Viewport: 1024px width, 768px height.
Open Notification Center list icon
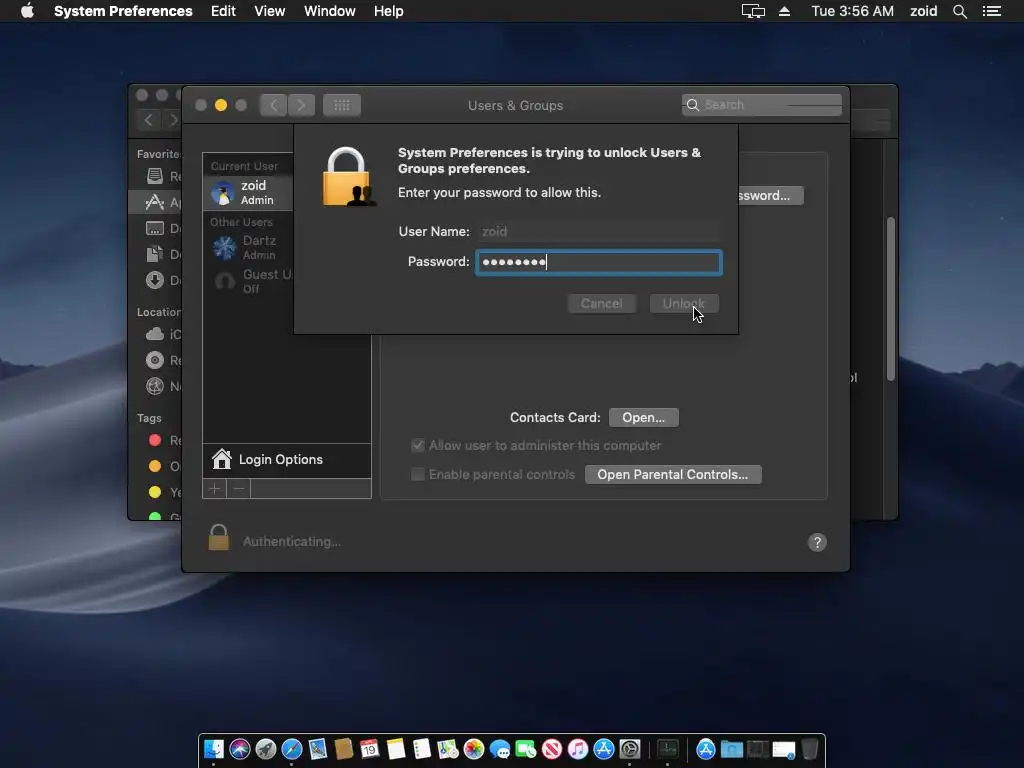pyautogui.click(x=992, y=11)
